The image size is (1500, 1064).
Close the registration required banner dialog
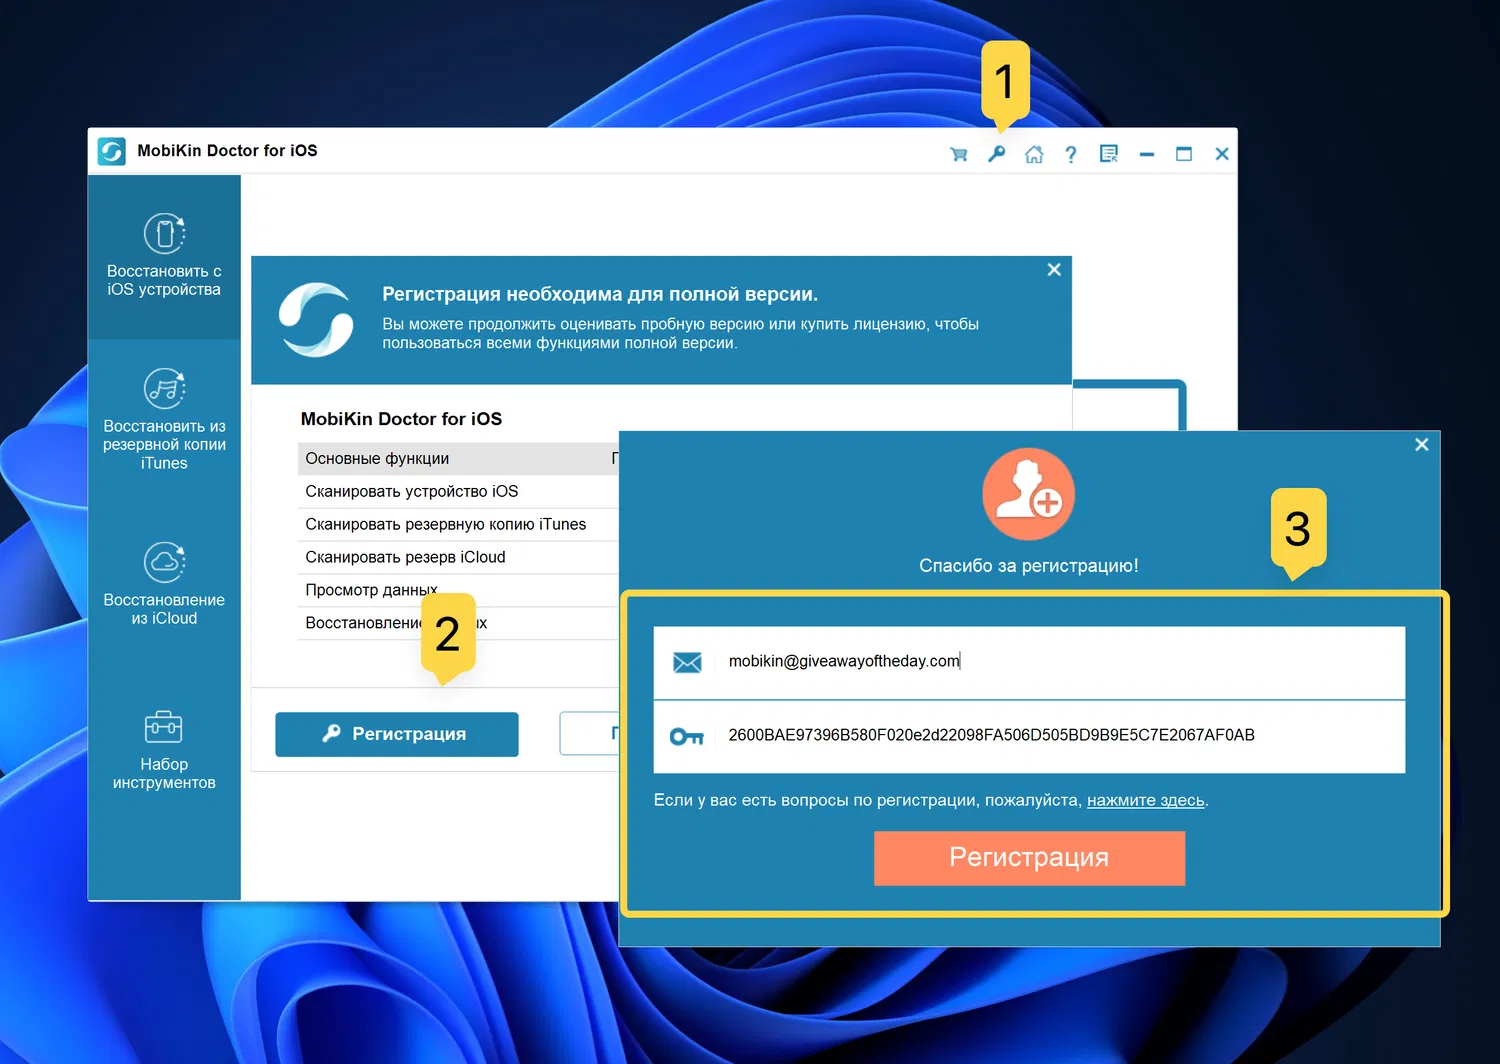click(x=1054, y=270)
